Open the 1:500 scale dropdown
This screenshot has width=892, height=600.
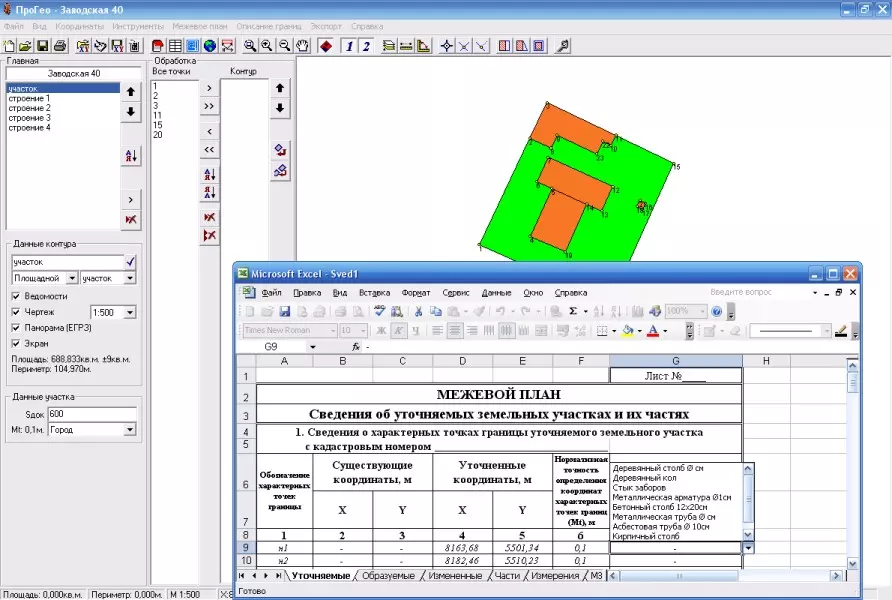coord(130,312)
